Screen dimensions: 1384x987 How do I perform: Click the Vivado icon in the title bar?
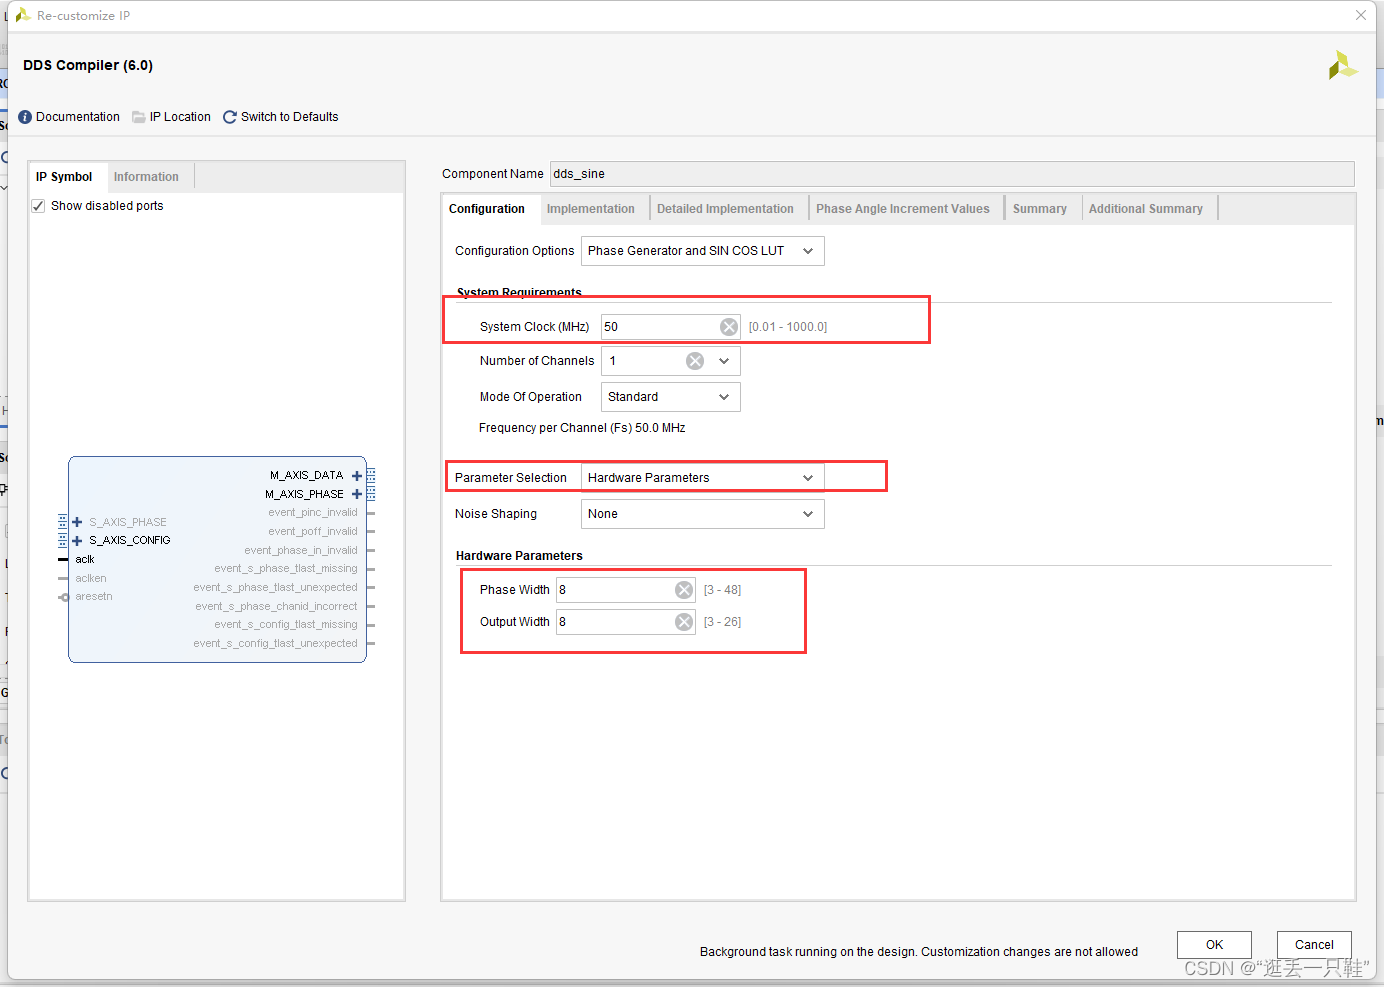22,15
